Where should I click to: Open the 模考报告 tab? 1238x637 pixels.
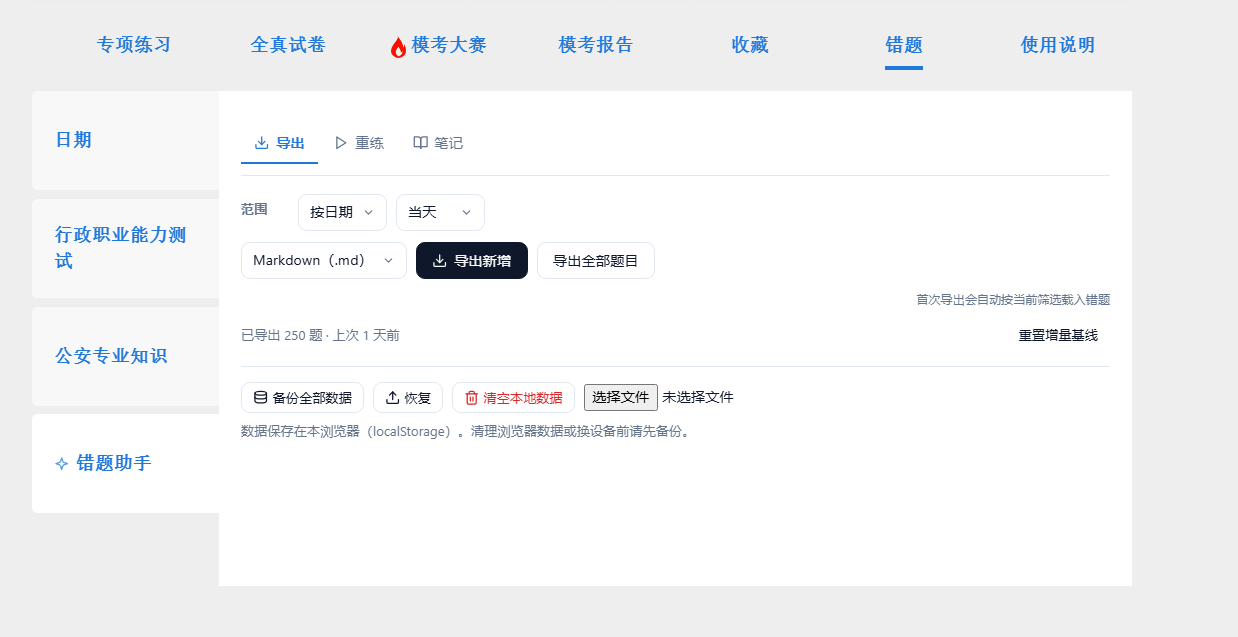tap(596, 45)
